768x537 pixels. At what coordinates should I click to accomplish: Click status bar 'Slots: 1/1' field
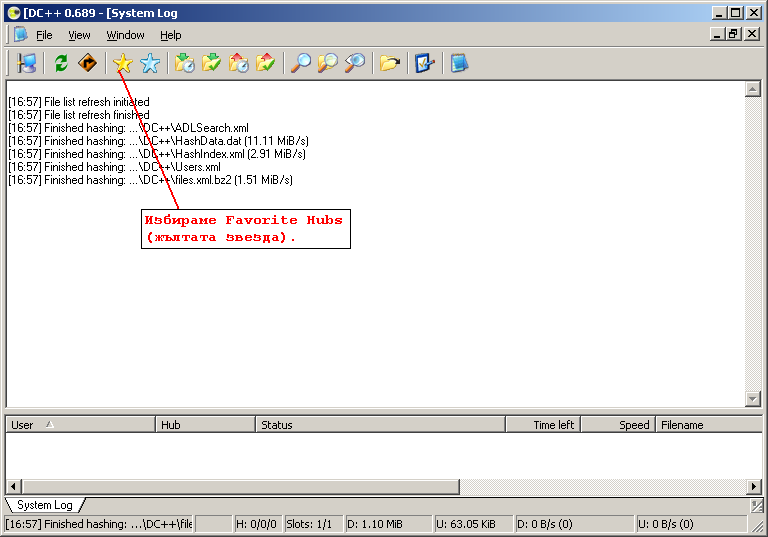pos(312,524)
